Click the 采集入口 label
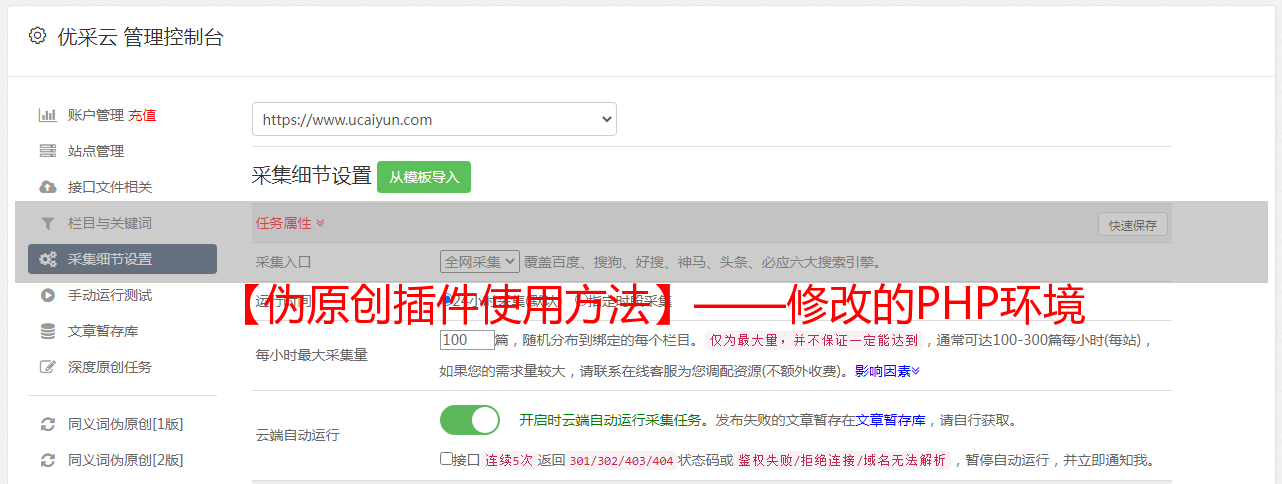This screenshot has height=484, width=1282. click(284, 262)
